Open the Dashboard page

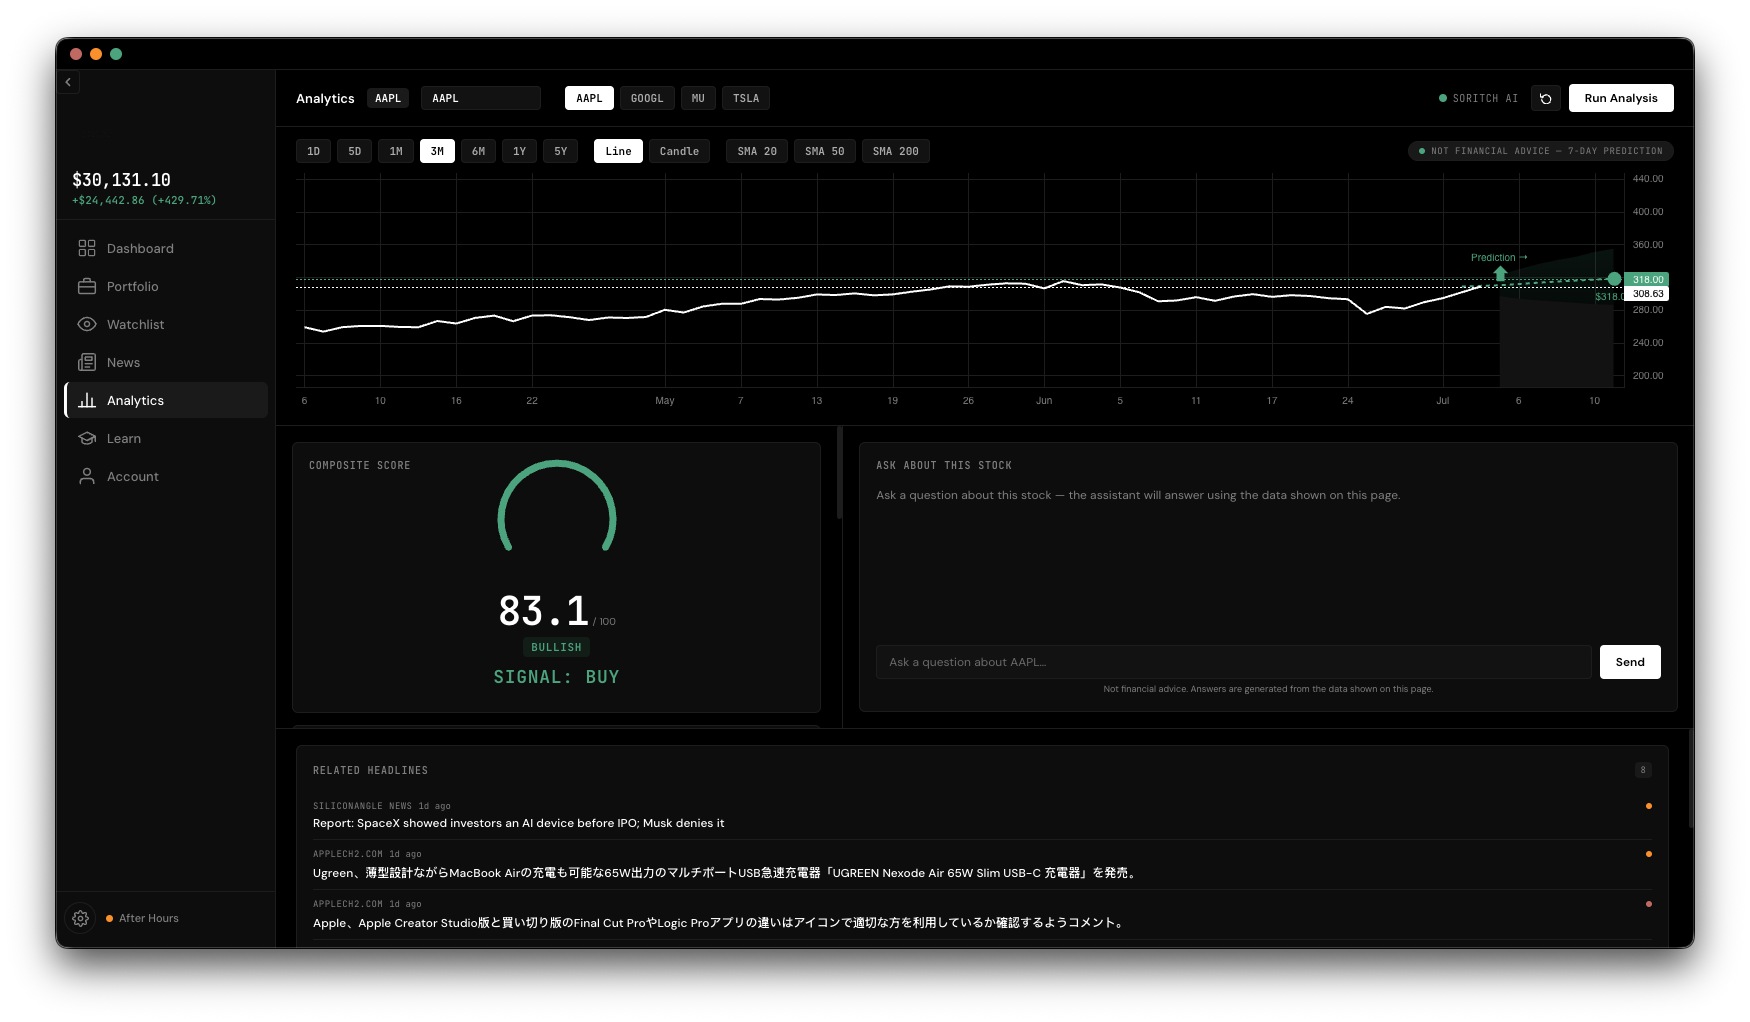pos(166,248)
